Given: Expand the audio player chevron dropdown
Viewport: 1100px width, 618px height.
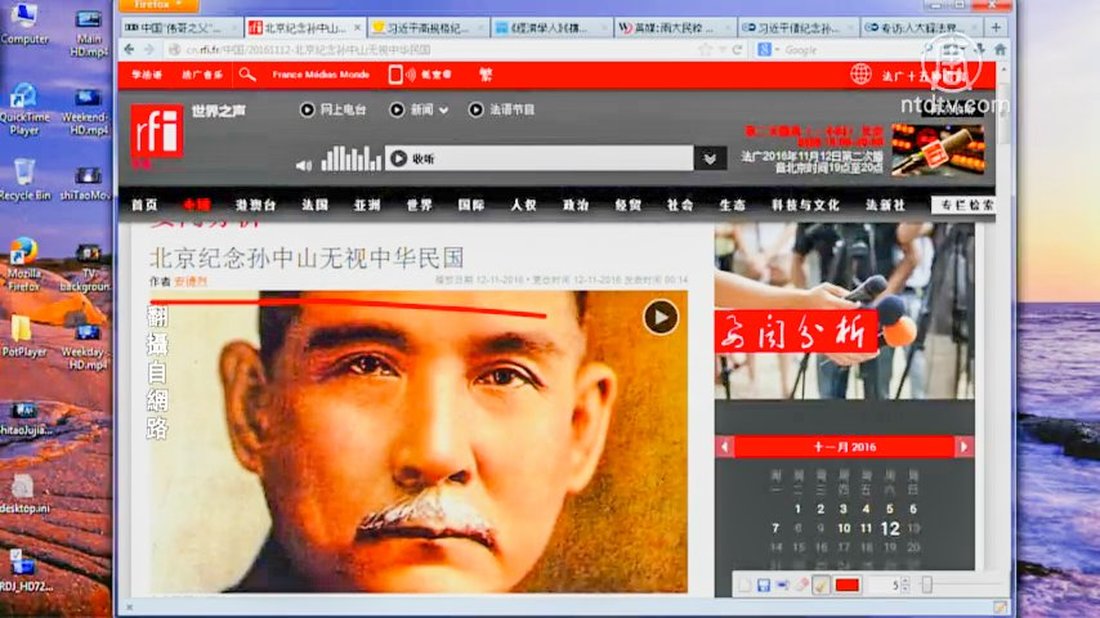Looking at the screenshot, I should tap(710, 158).
